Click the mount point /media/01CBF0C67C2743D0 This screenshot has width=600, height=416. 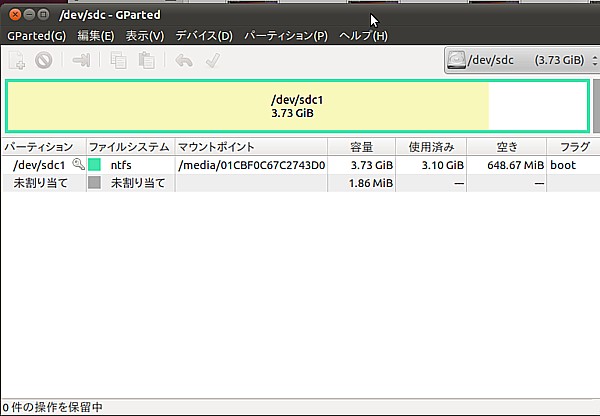[x=251, y=165]
